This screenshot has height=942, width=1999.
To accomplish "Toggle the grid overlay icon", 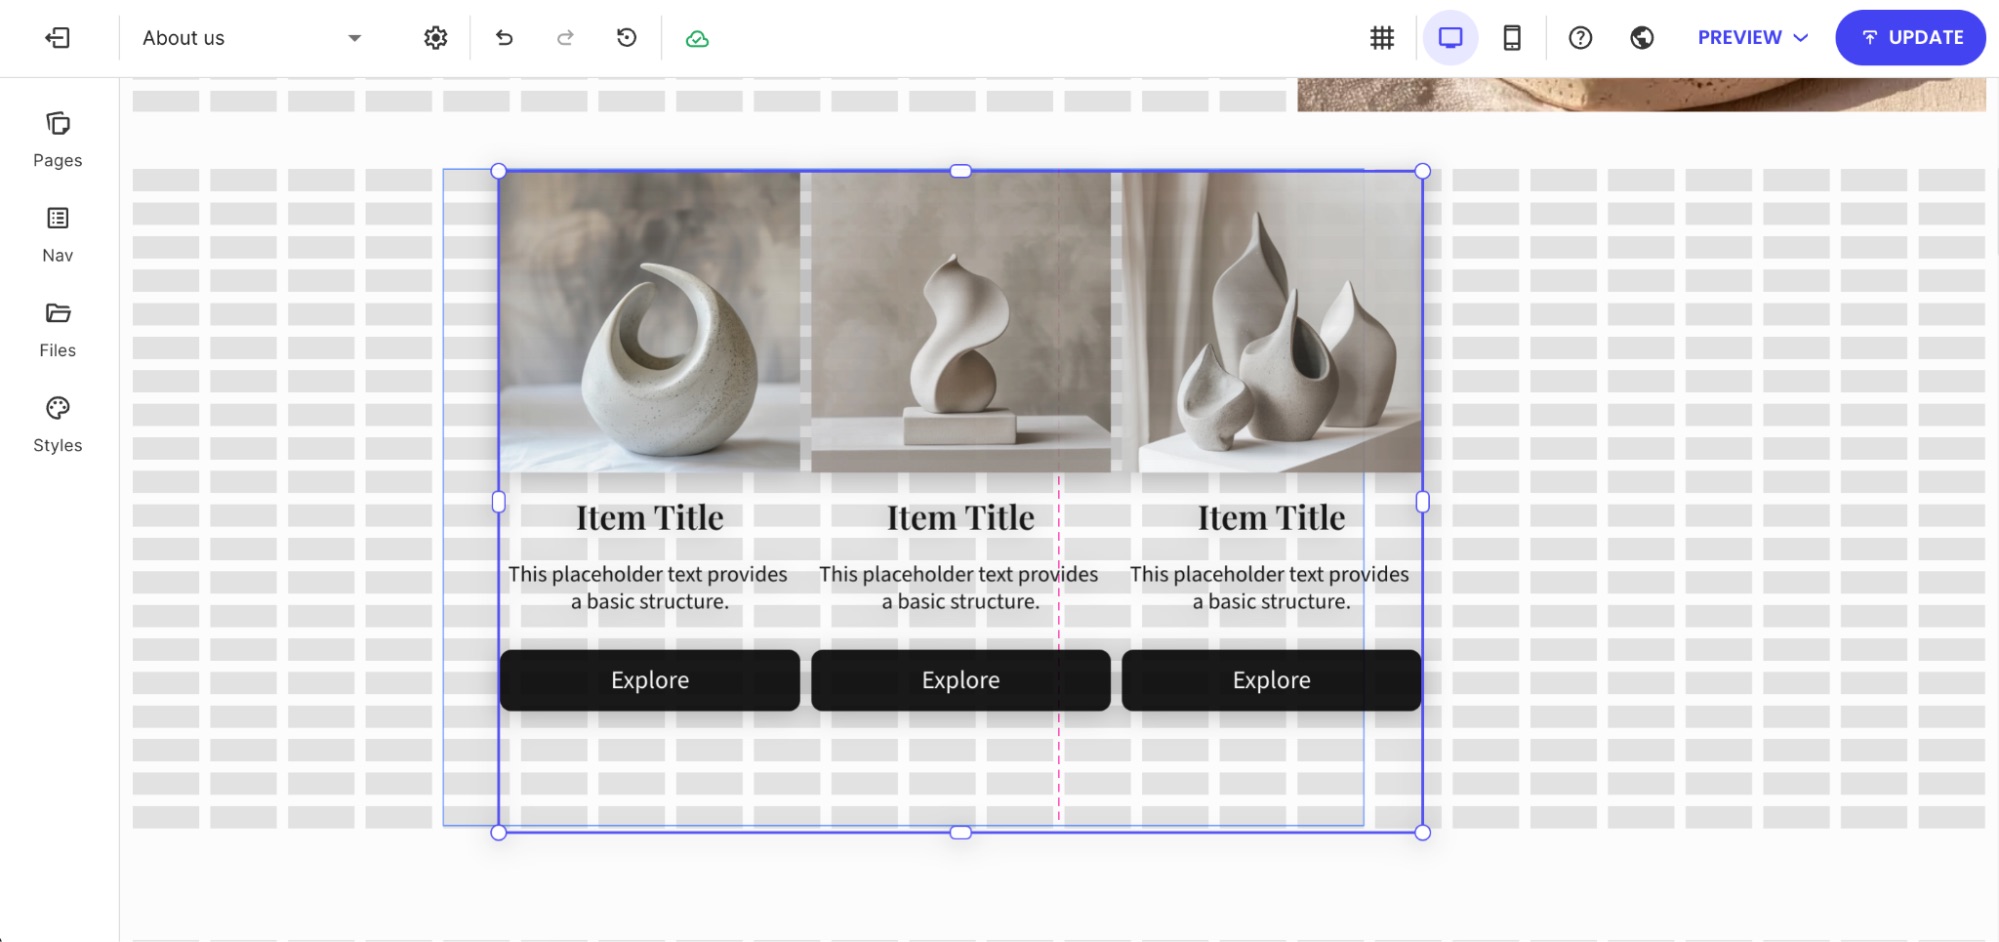I will point(1382,38).
